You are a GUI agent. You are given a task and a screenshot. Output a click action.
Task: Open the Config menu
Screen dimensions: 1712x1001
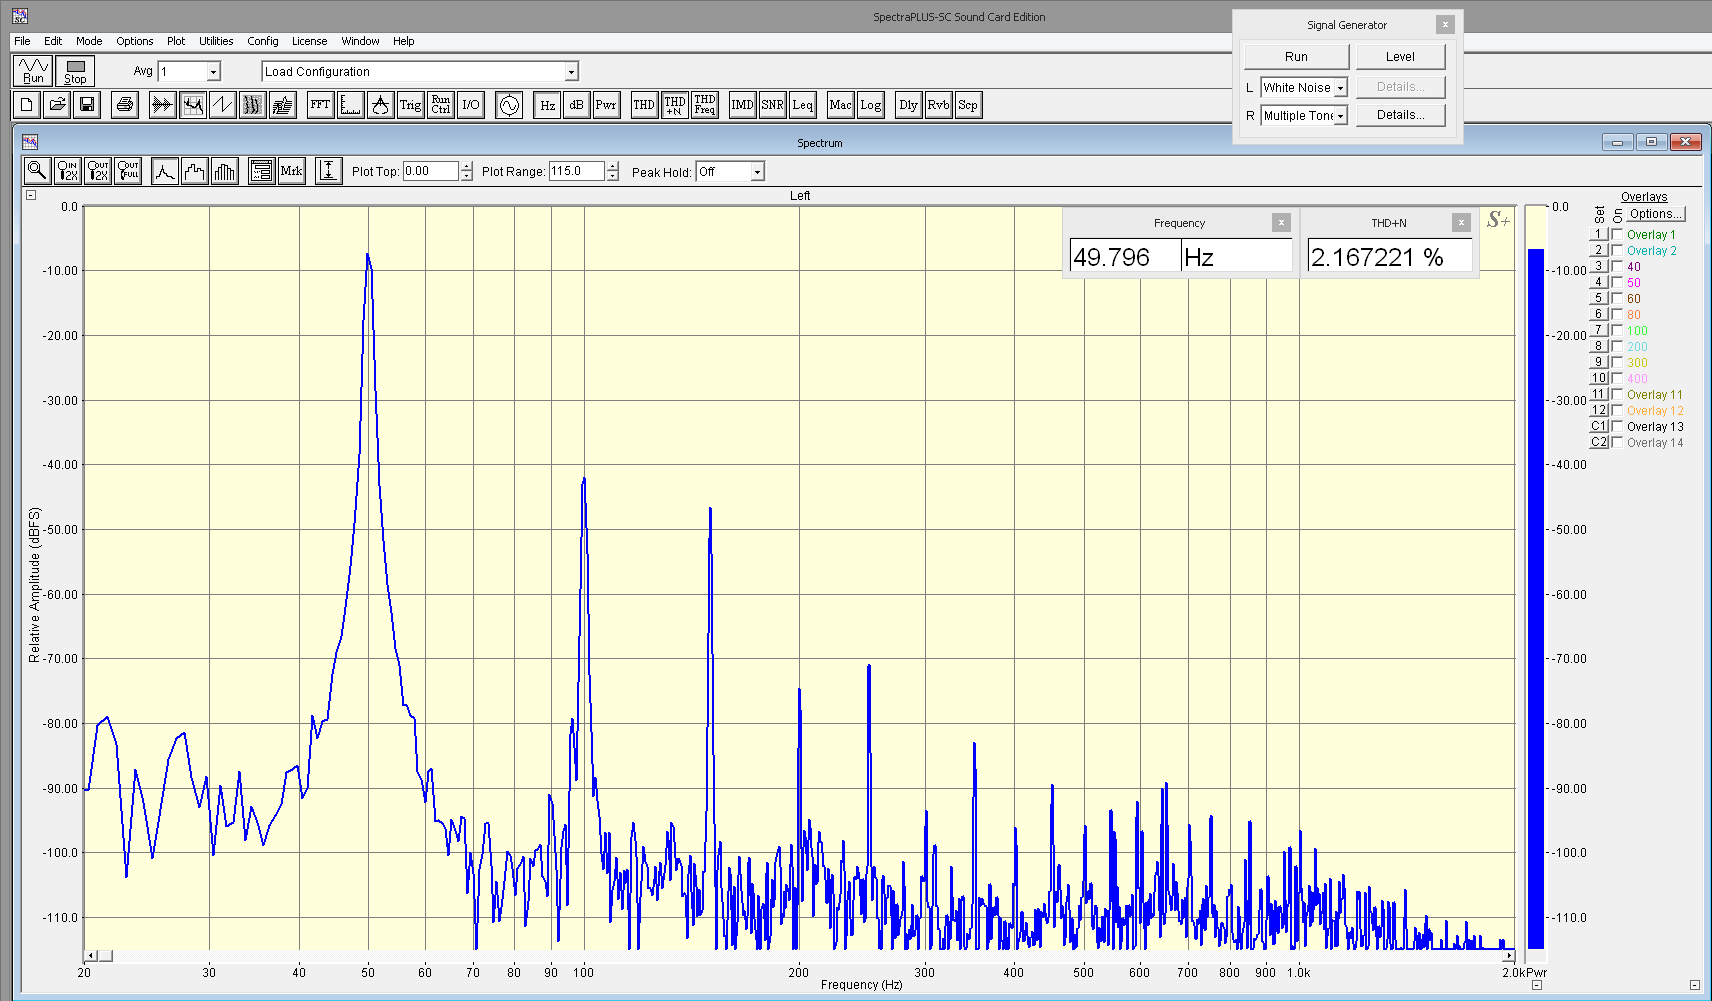263,41
